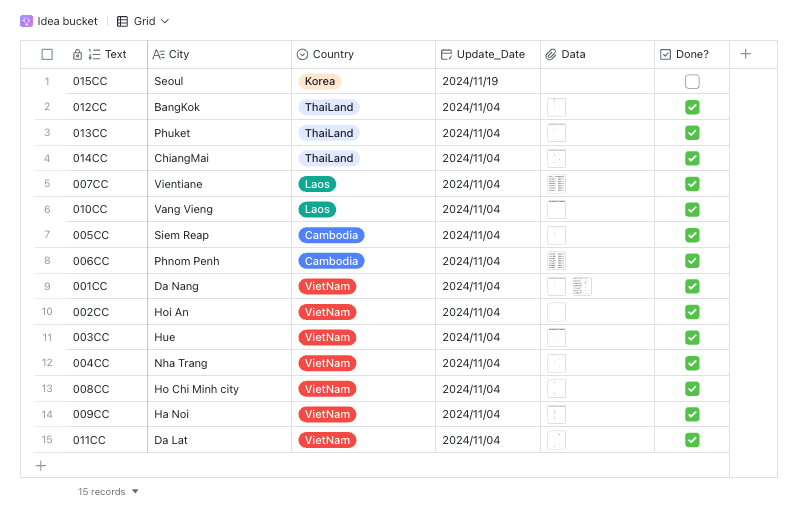Uncheck Done for Vientiane row
Screen dimensions: 811x515
pos(692,184)
